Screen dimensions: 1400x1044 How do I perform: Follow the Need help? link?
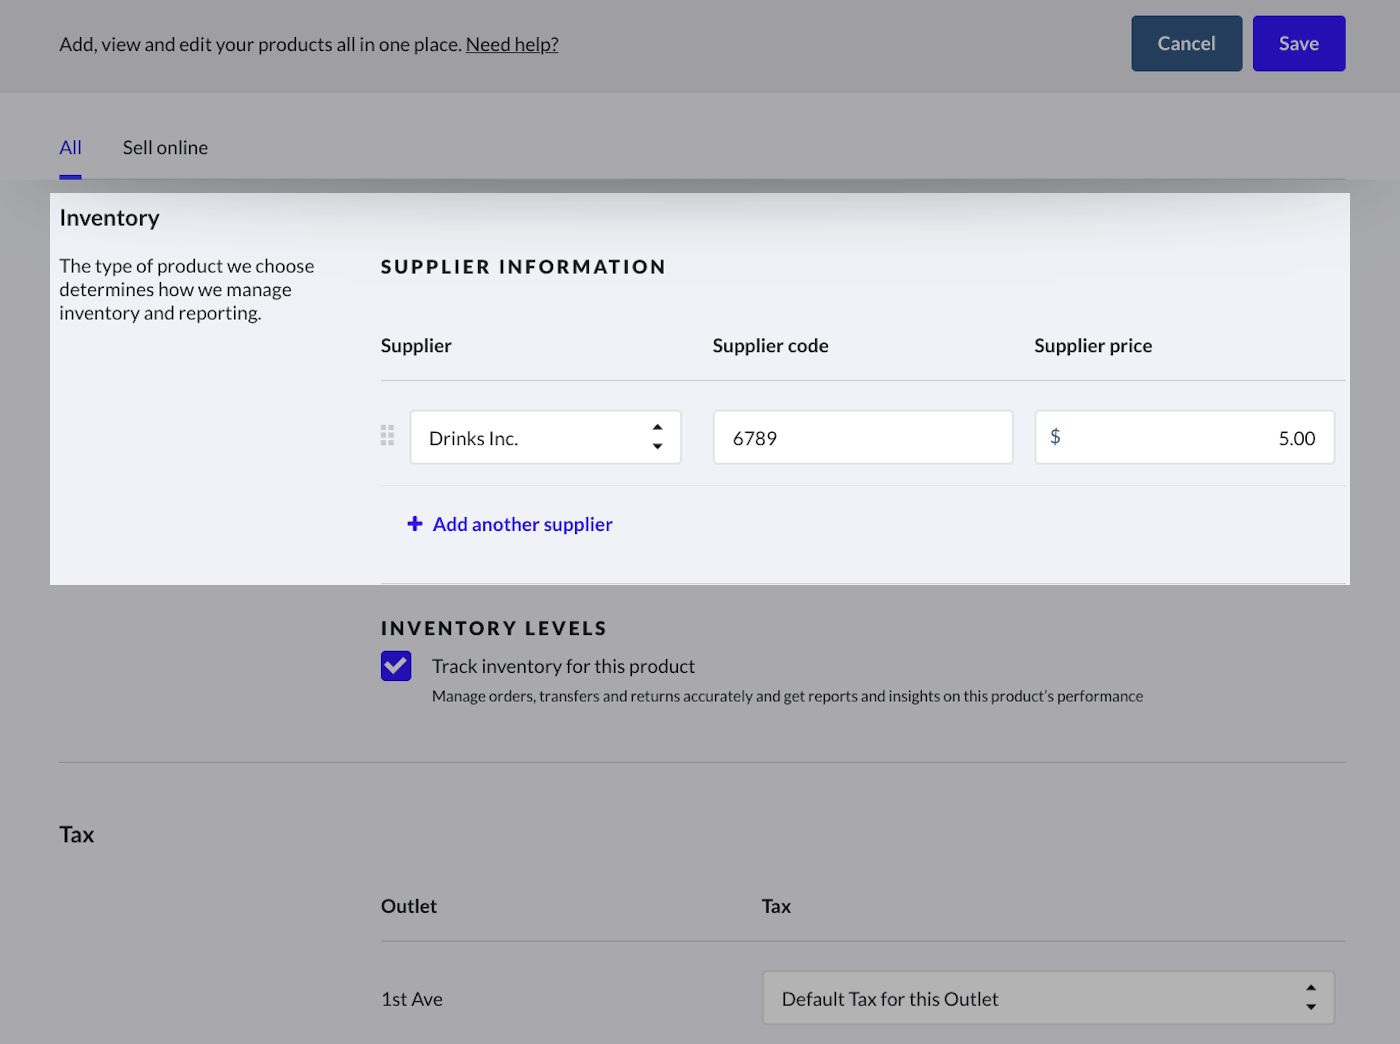click(x=512, y=45)
